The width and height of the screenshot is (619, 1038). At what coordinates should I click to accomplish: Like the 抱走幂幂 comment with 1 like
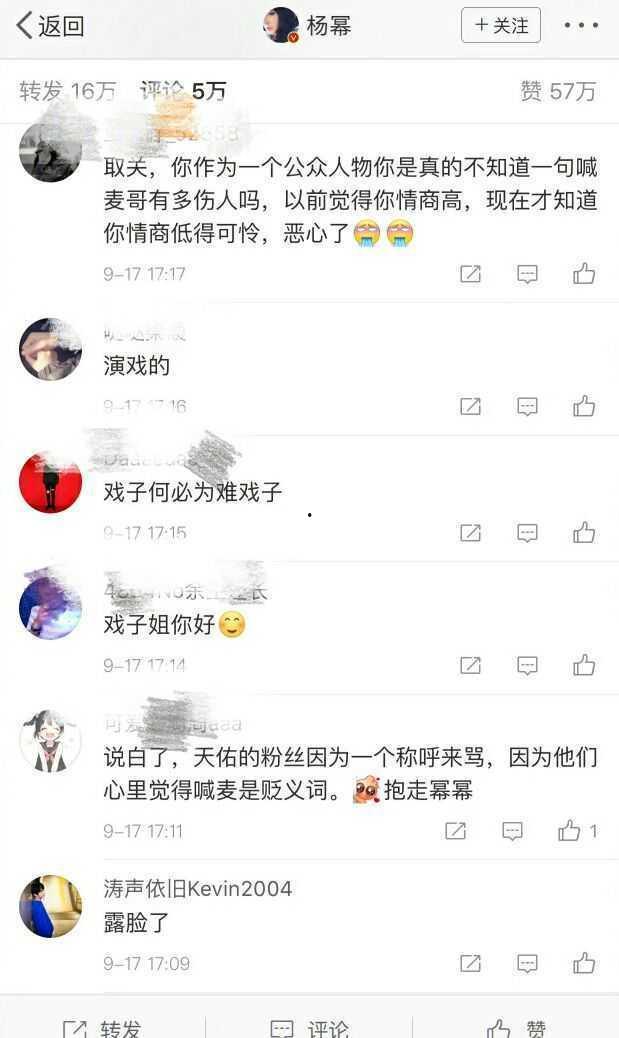tap(577, 830)
